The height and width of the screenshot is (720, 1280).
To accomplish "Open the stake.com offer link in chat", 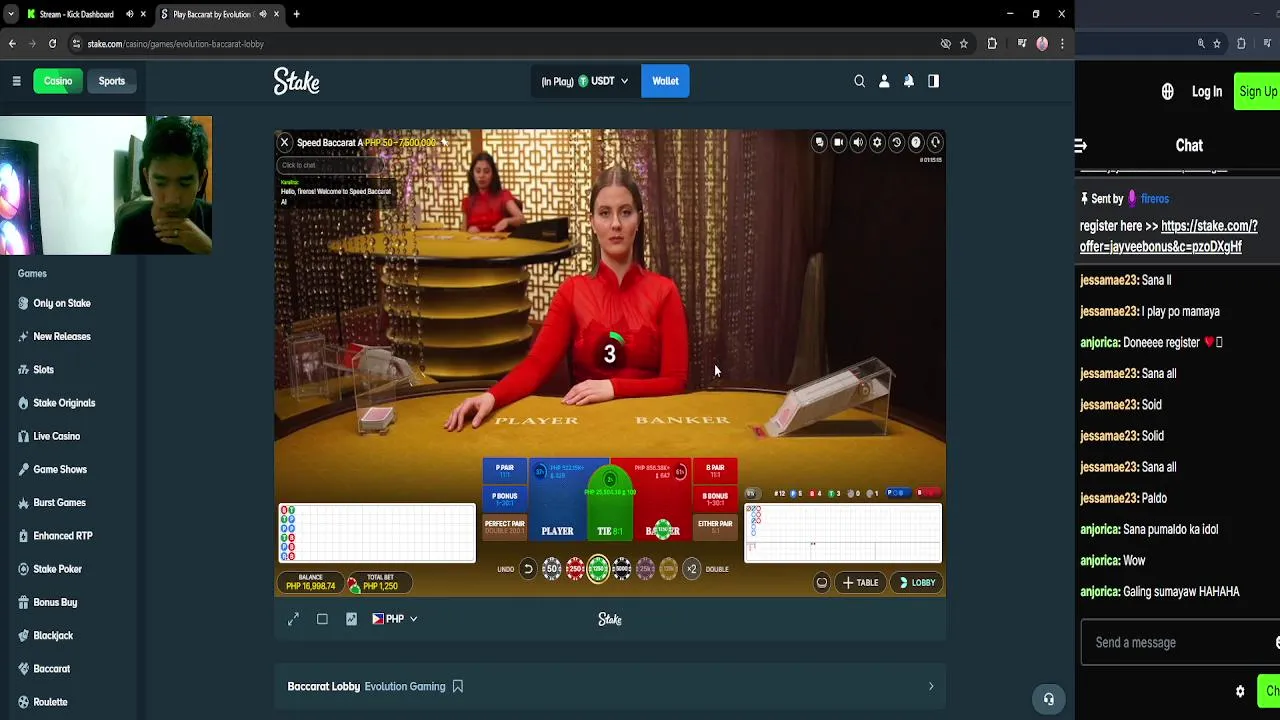I will point(1168,236).
